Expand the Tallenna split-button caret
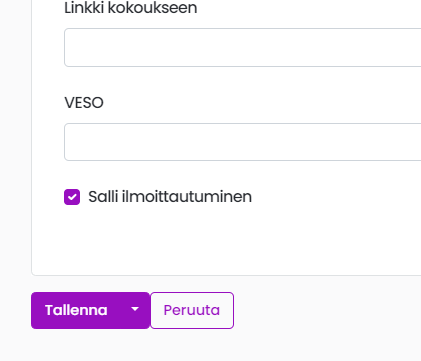Screen dimensions: 421x361 click(135, 310)
